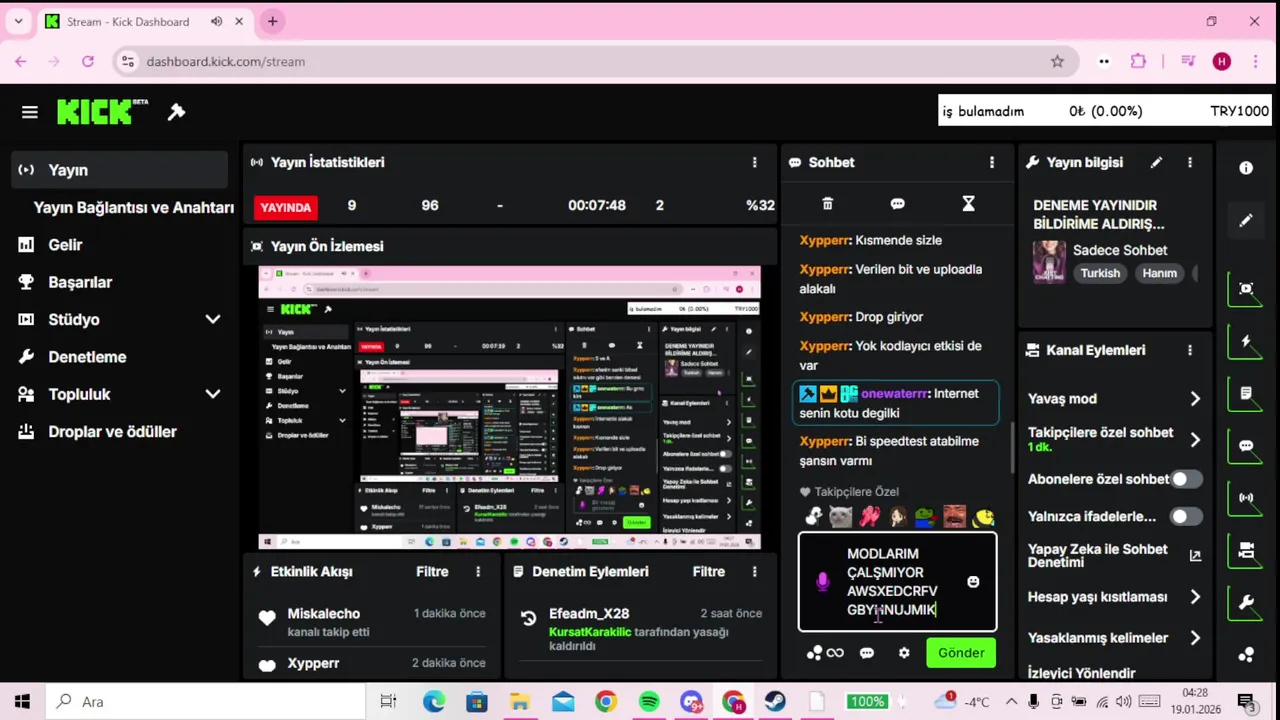Click the chat icon in right sidebar
This screenshot has width=1280, height=720.
pos(1246,446)
